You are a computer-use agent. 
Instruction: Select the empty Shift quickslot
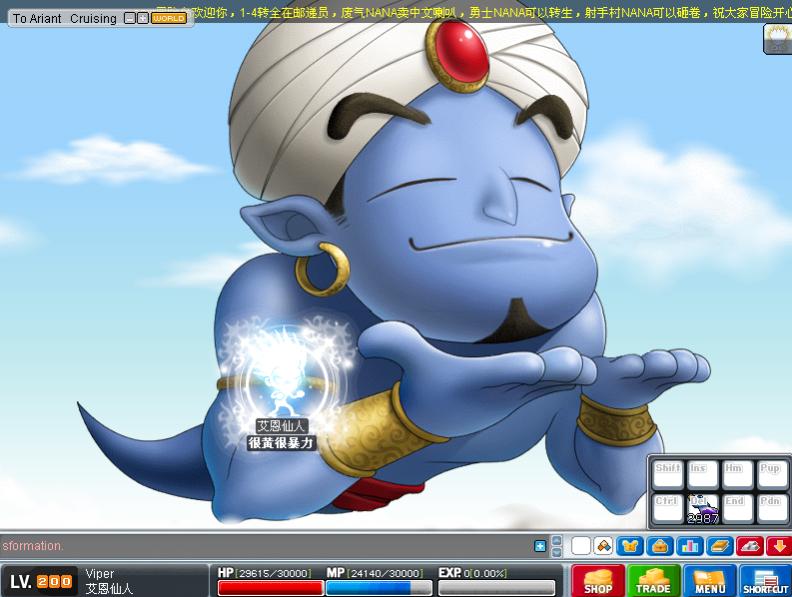667,474
